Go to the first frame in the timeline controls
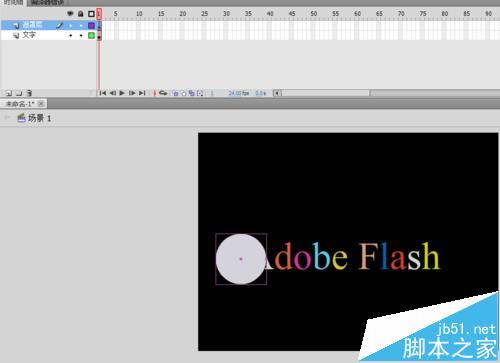This screenshot has width=500, height=363. click(103, 93)
